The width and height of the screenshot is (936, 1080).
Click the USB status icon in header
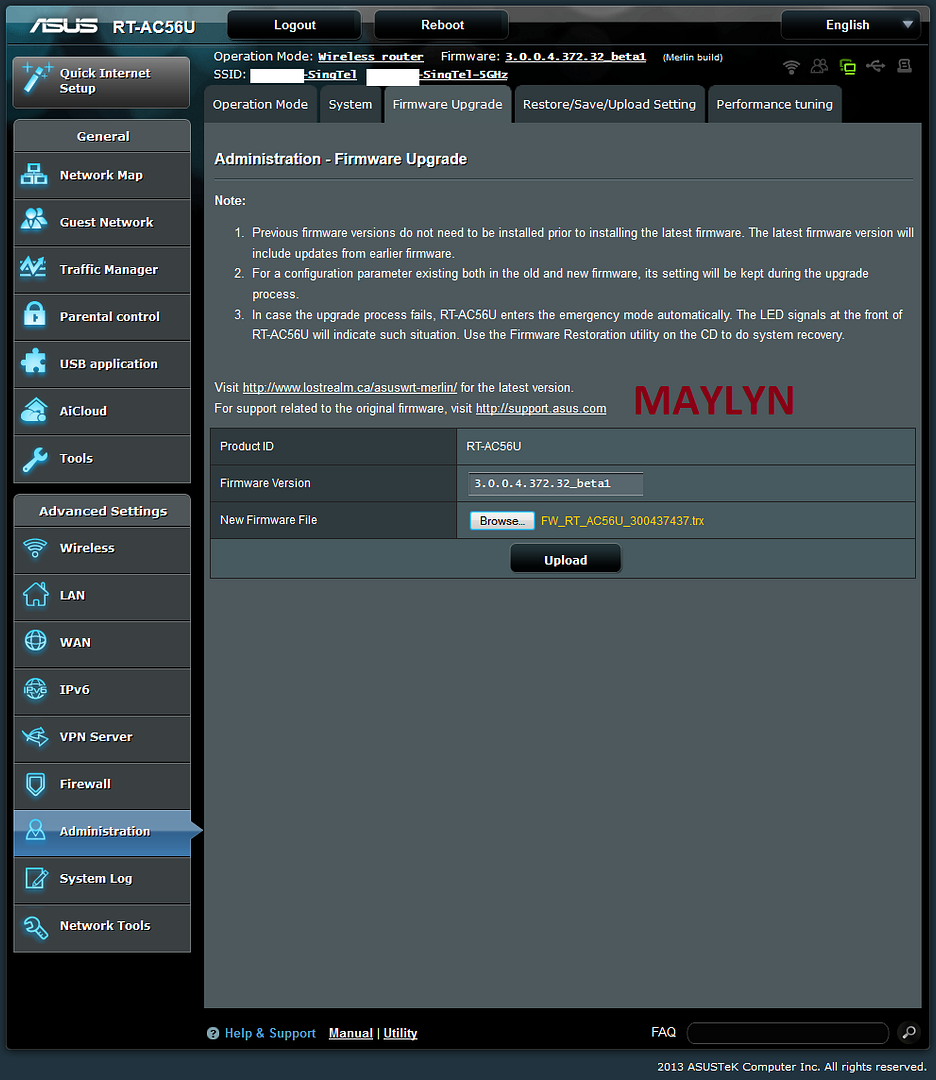point(876,67)
